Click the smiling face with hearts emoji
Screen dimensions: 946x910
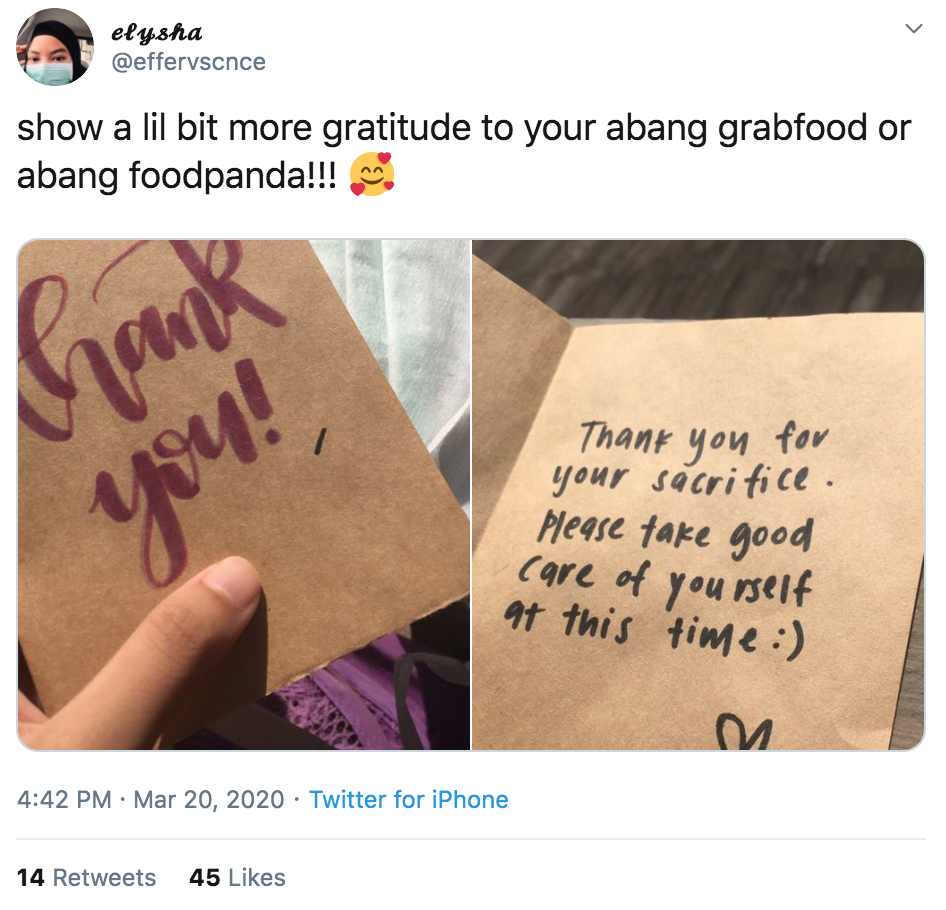coord(372,174)
